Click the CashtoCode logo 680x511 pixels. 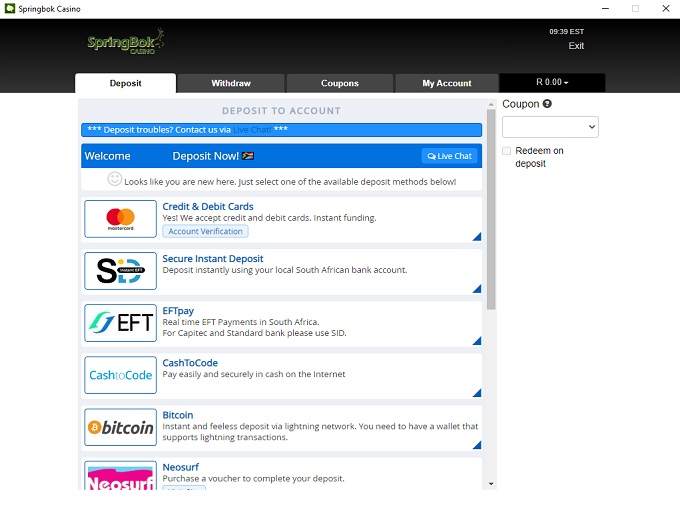pyautogui.click(x=120, y=375)
